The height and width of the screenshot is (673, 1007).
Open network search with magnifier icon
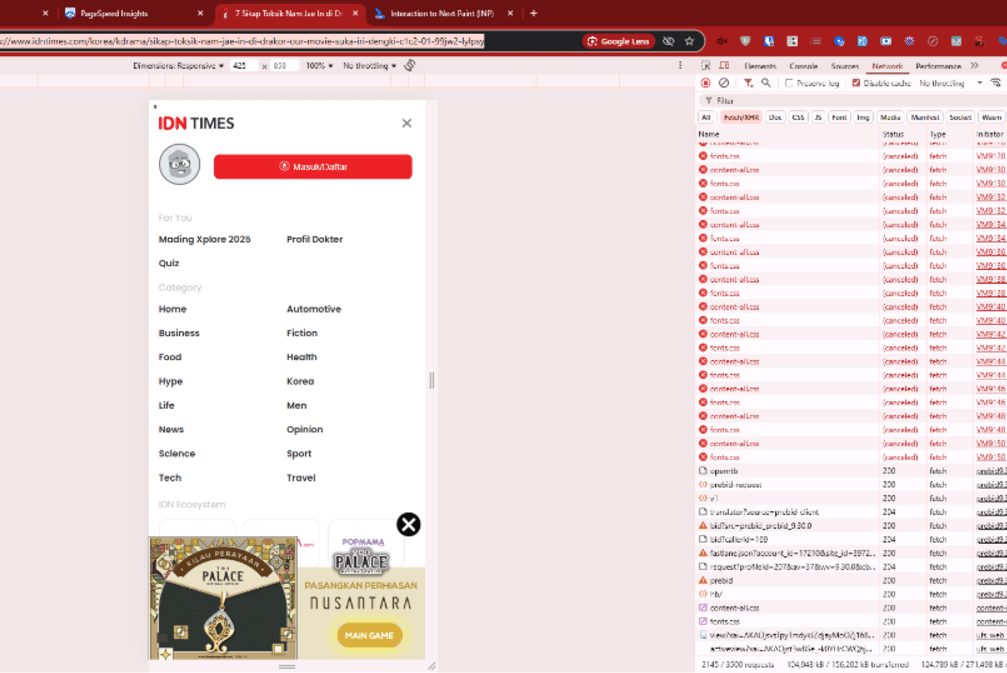766,83
